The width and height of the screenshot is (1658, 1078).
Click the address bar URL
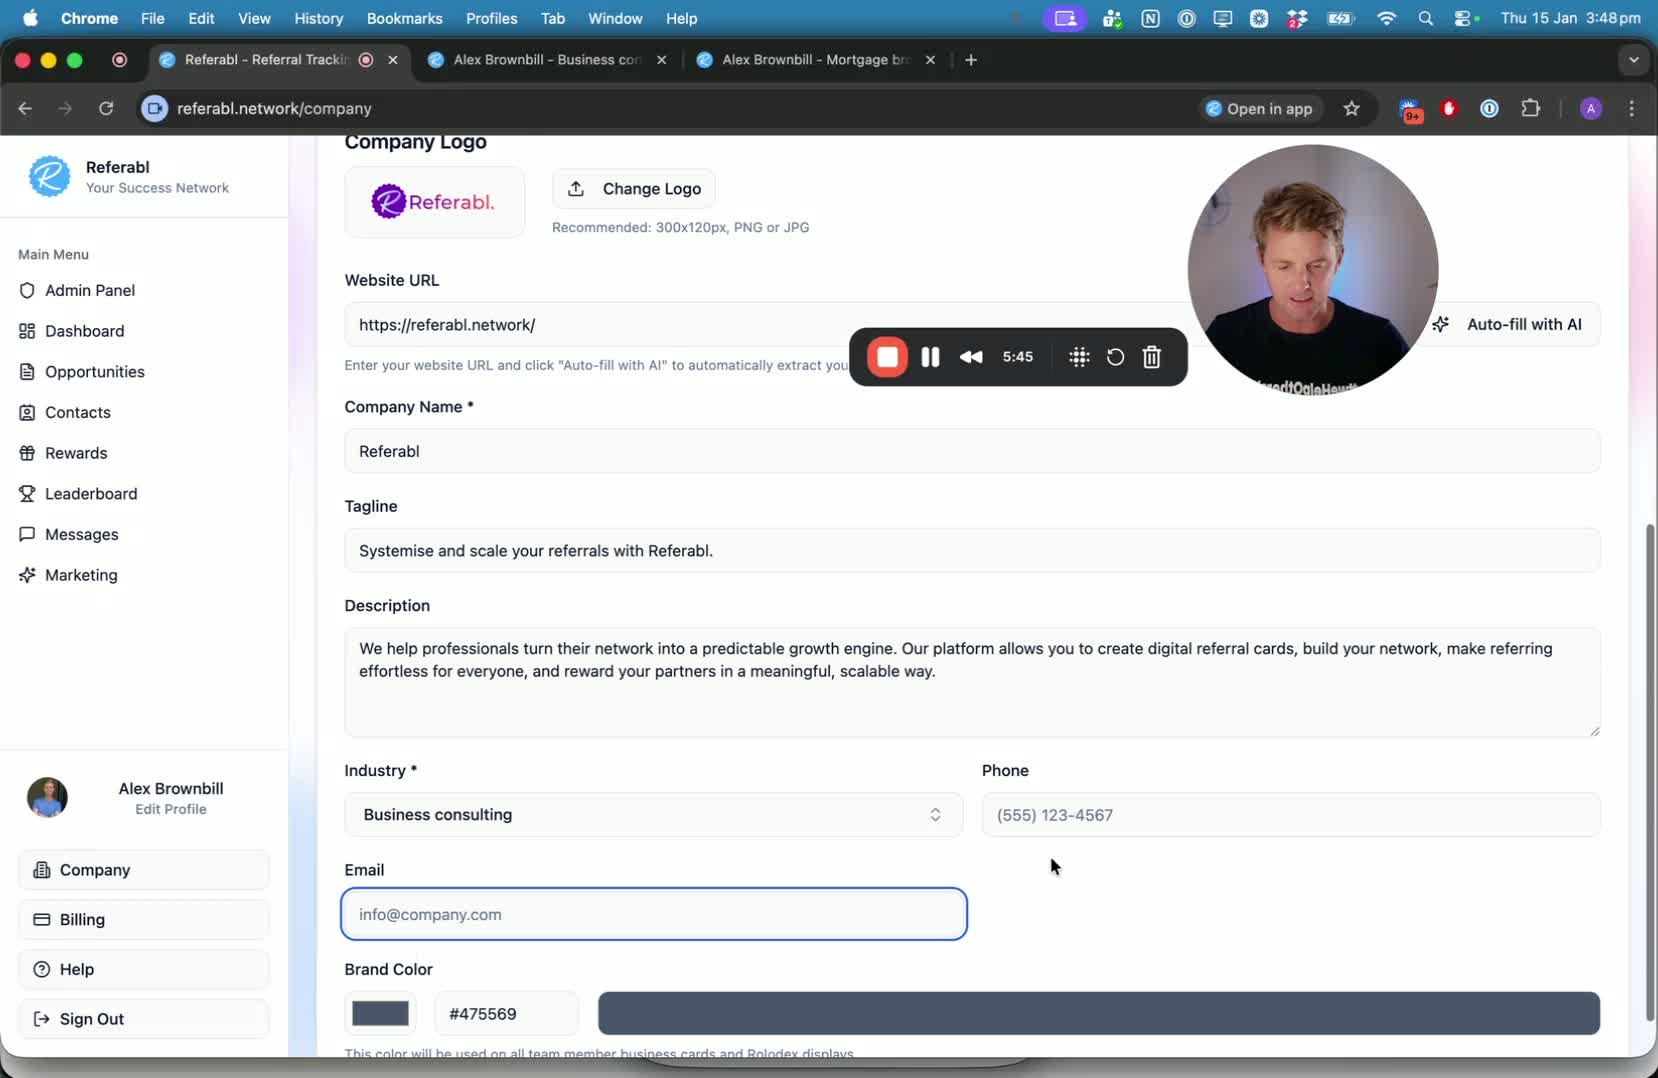coord(274,108)
